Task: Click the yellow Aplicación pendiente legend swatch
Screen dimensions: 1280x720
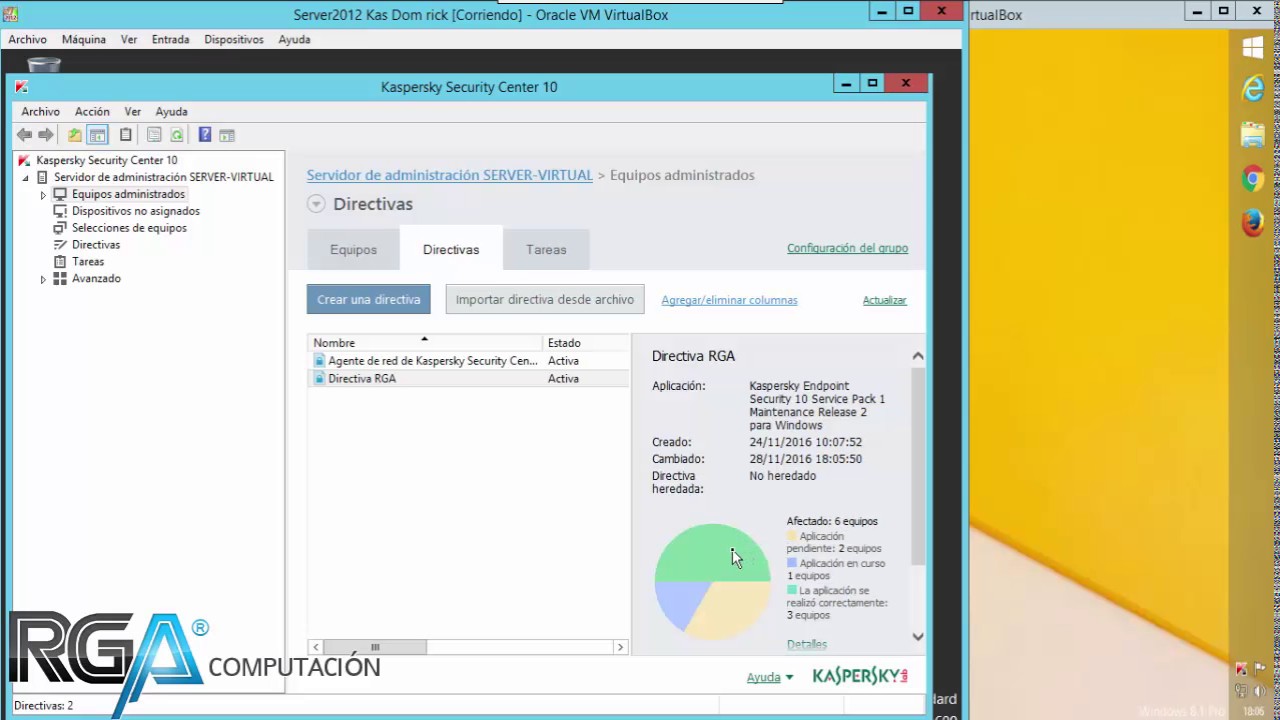Action: [x=792, y=537]
